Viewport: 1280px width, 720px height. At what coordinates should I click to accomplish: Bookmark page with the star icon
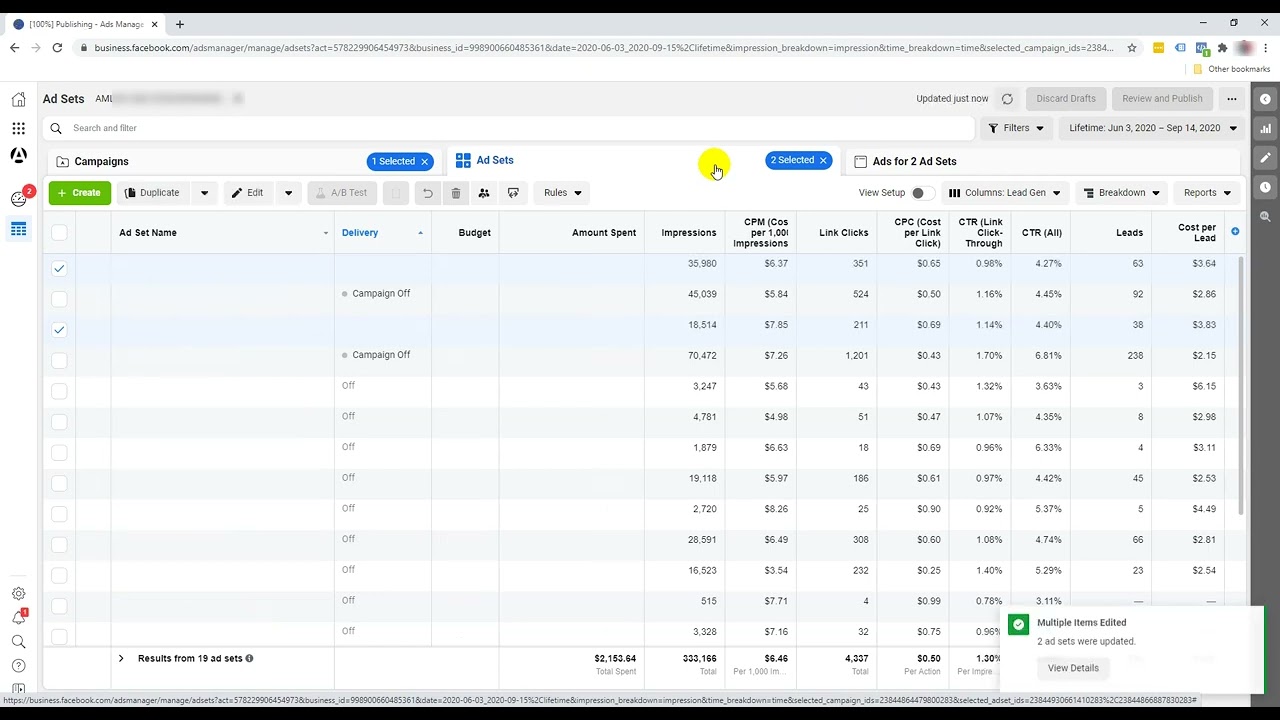coord(1132,47)
